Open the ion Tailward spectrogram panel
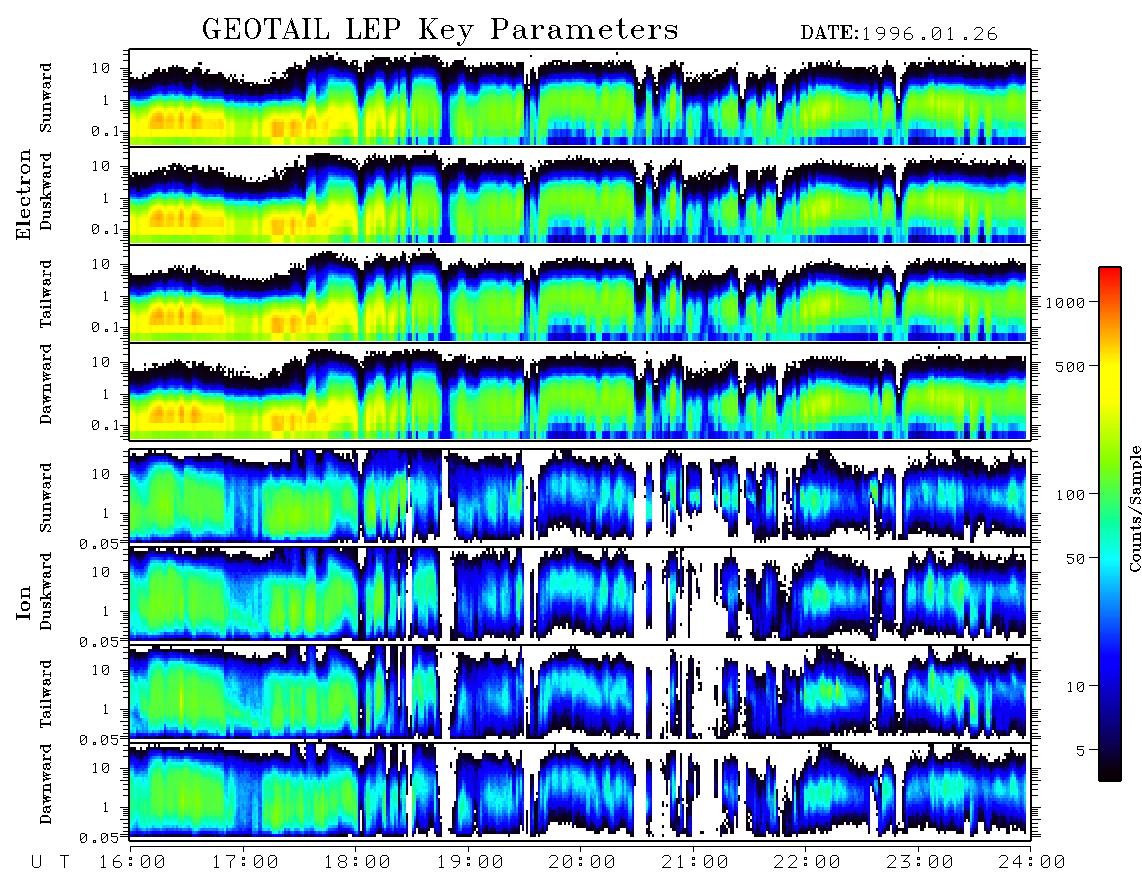Screen dimensions: 1142x880 tap(580, 692)
